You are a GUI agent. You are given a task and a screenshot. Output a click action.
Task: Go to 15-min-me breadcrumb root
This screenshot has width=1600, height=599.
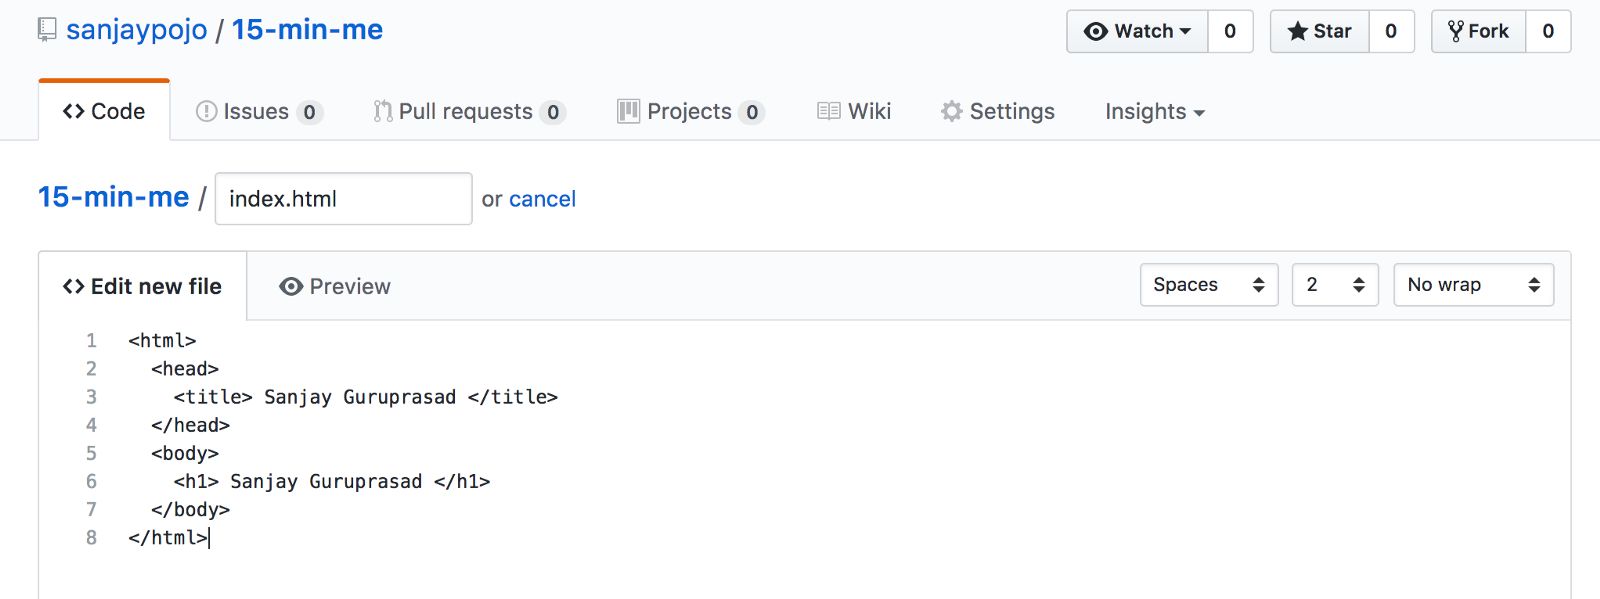tap(113, 197)
